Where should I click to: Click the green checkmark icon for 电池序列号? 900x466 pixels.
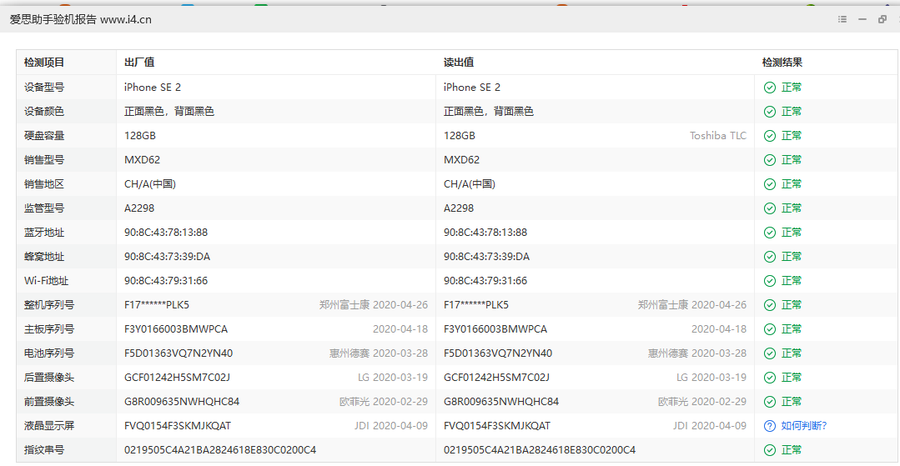click(769, 353)
